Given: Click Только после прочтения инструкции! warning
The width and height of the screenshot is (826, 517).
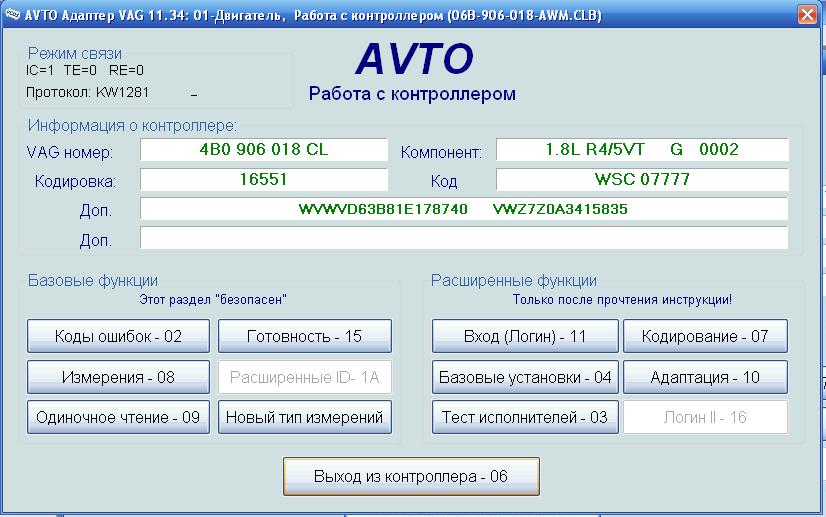Looking at the screenshot, I should pos(622,299).
